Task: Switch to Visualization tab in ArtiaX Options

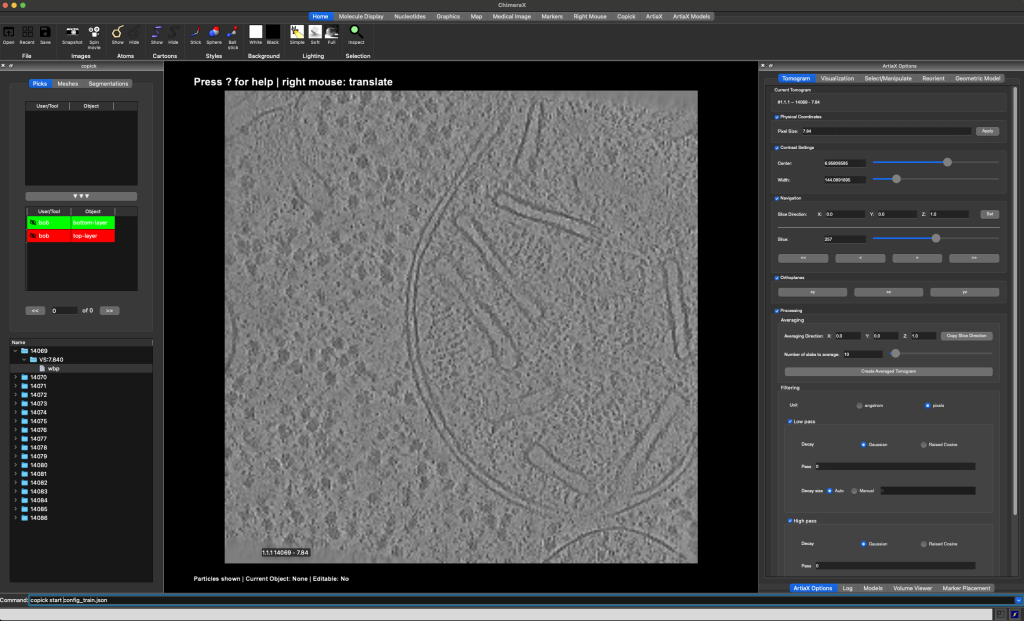Action: coord(837,78)
